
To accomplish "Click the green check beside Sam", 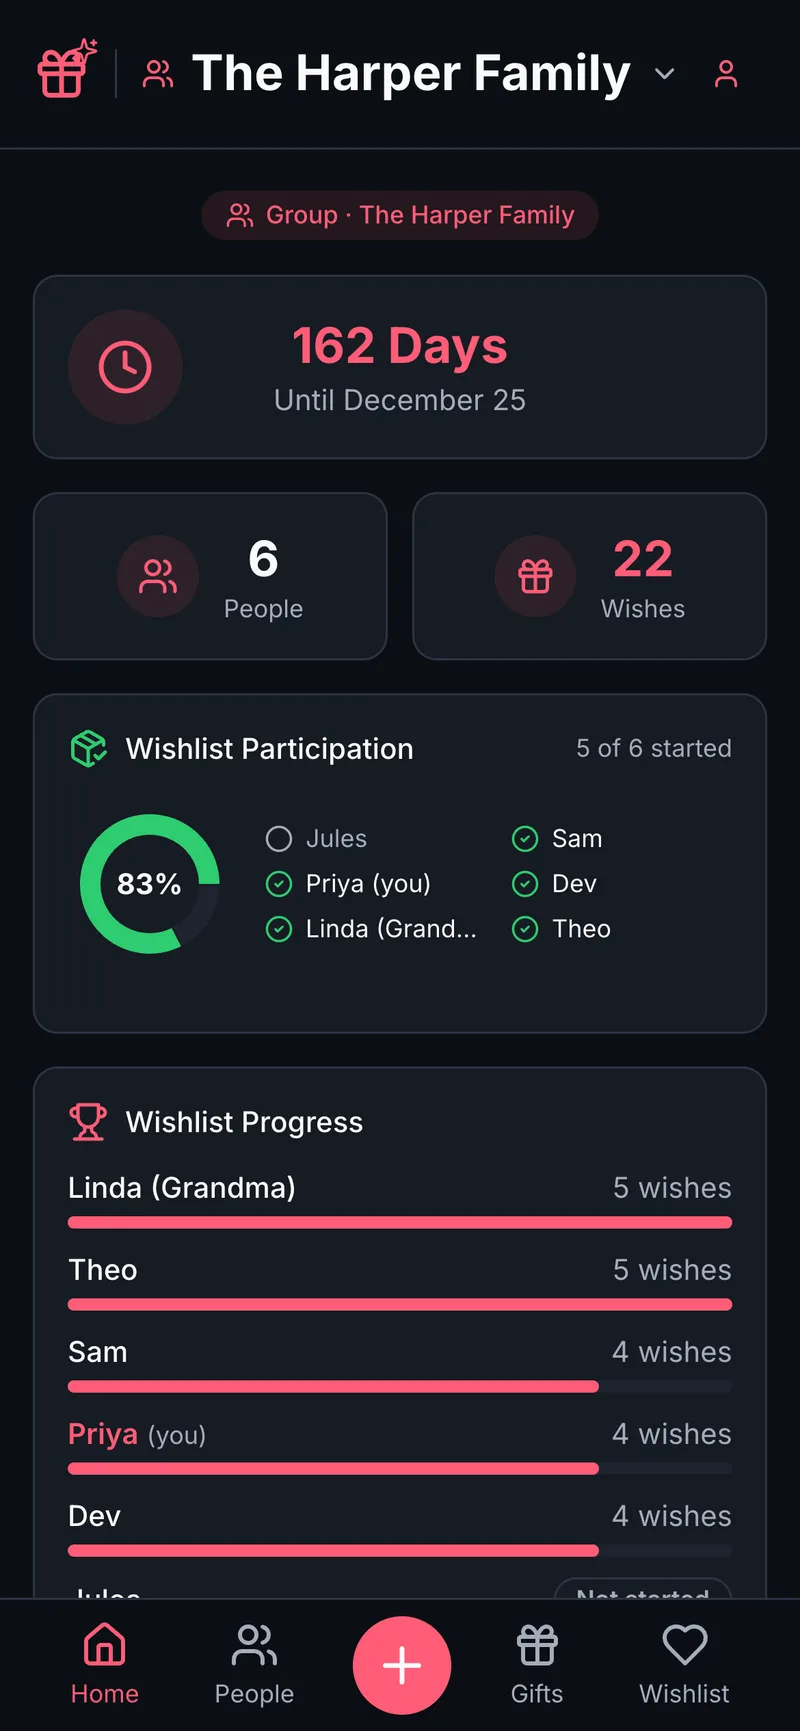I will pyautogui.click(x=525, y=839).
